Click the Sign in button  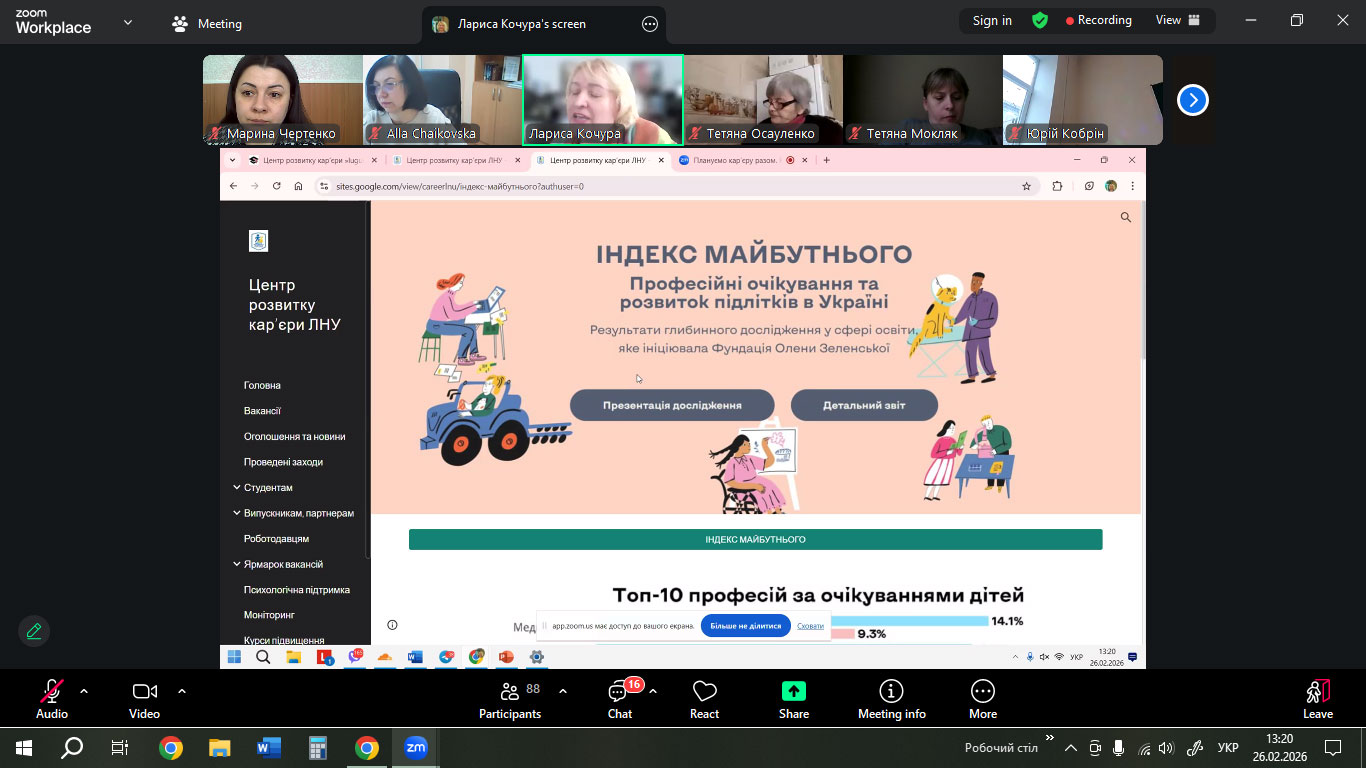click(x=992, y=20)
